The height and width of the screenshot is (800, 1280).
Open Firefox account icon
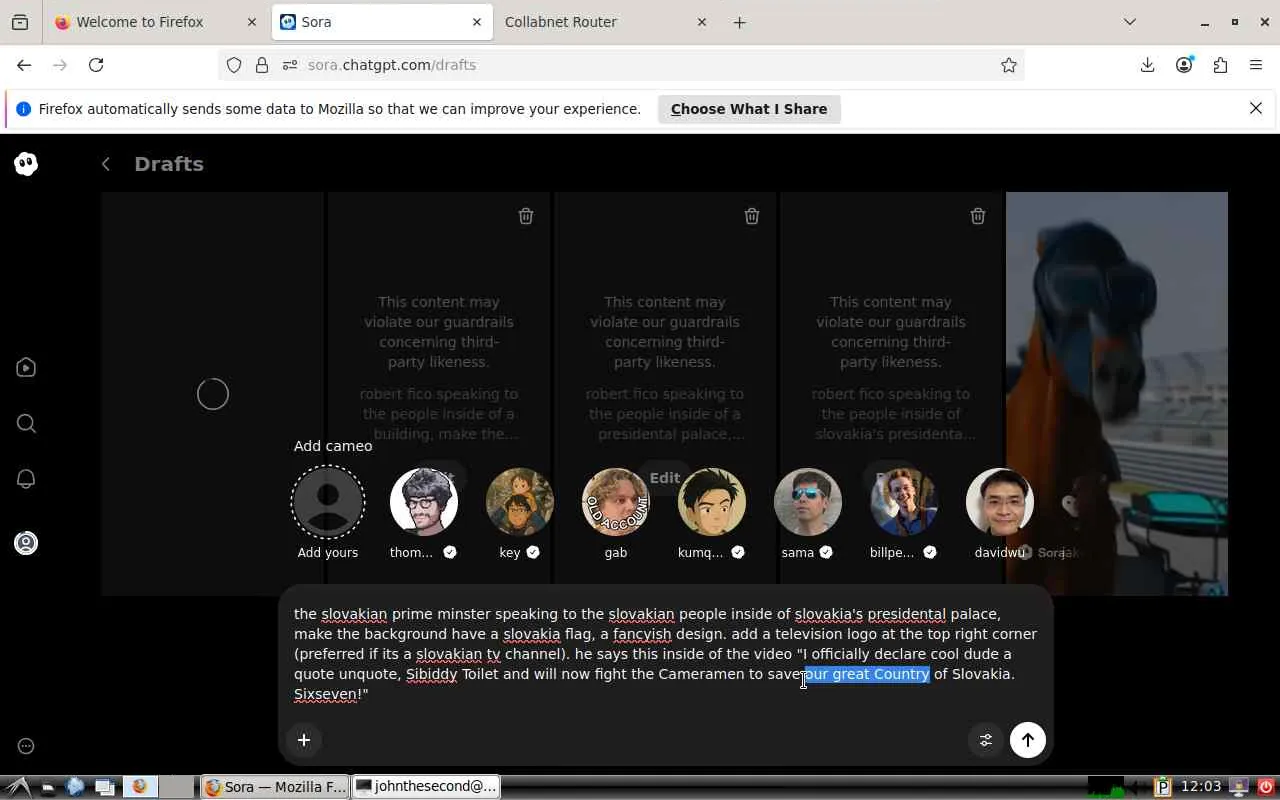pos(1184,65)
